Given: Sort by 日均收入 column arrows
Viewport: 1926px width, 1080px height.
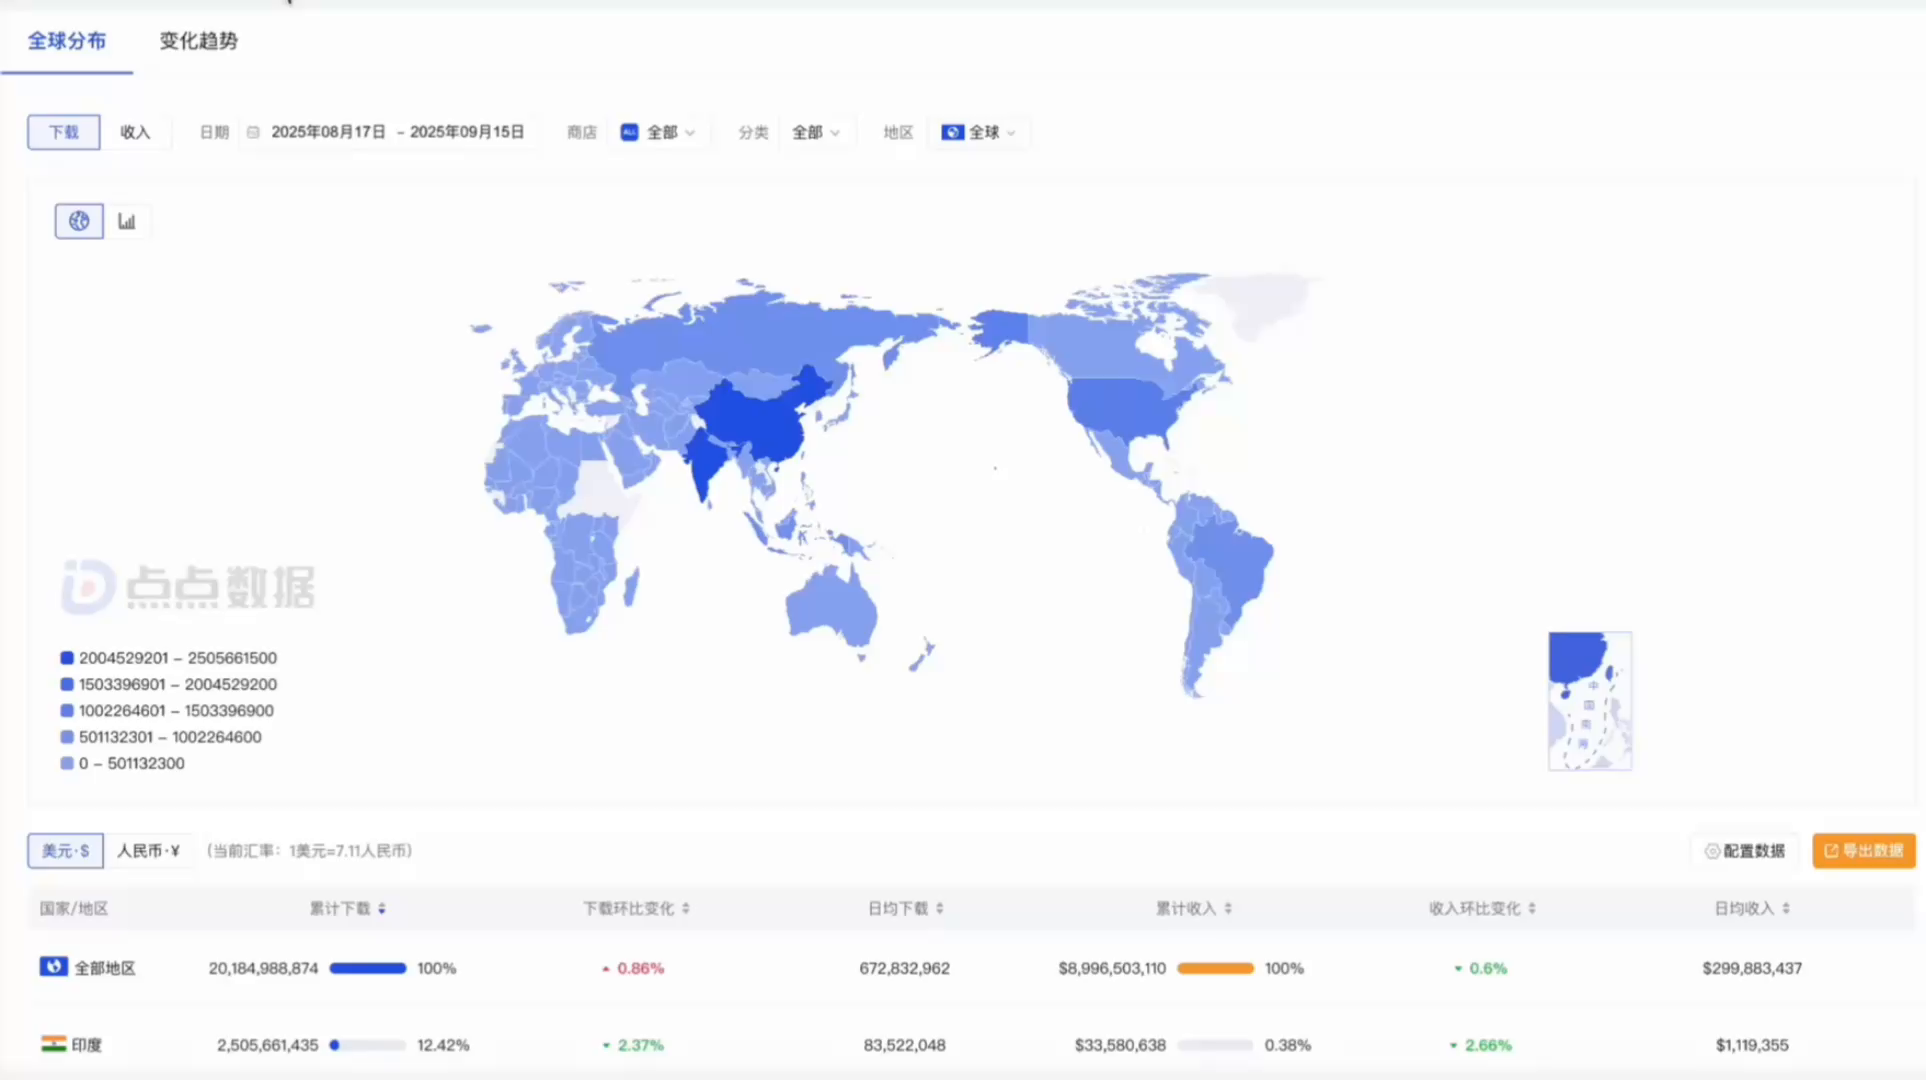Looking at the screenshot, I should pyautogui.click(x=1786, y=909).
